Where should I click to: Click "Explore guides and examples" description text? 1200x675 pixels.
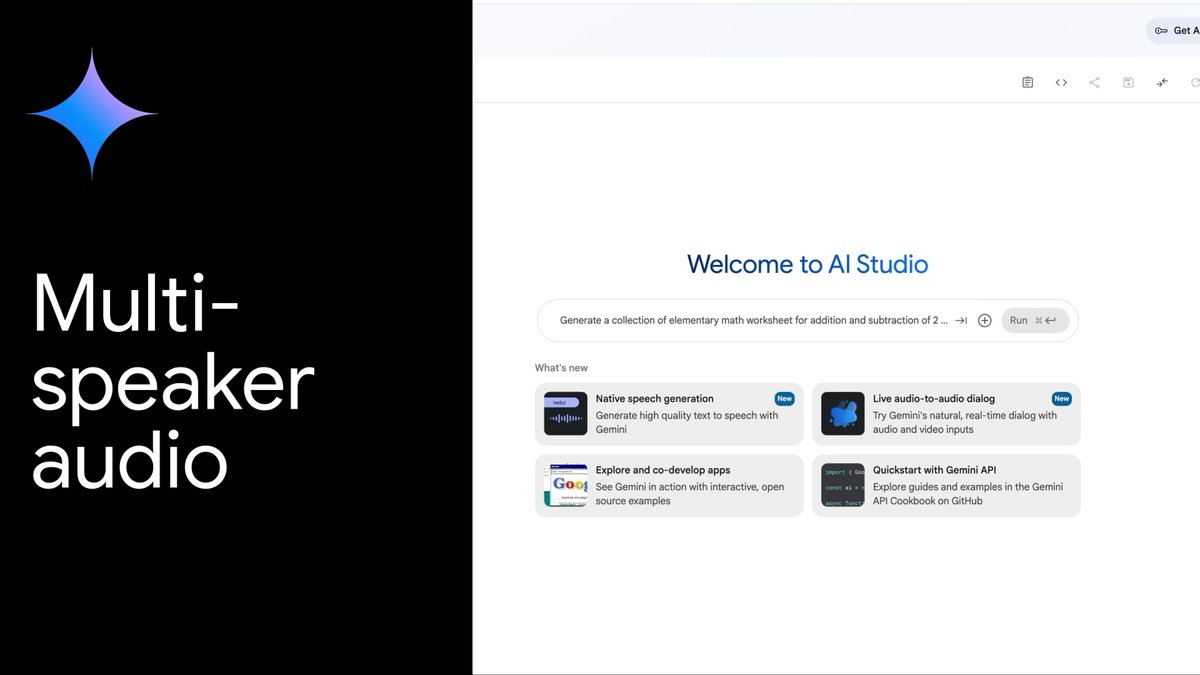click(968, 494)
